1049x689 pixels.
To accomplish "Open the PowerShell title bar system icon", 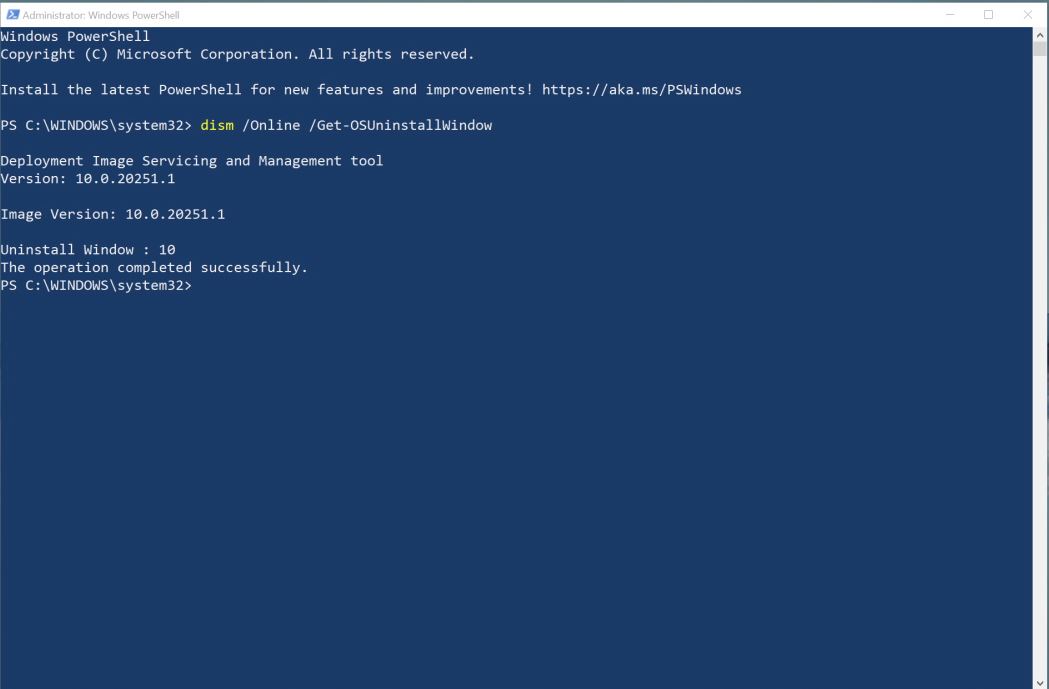I will click(13, 14).
